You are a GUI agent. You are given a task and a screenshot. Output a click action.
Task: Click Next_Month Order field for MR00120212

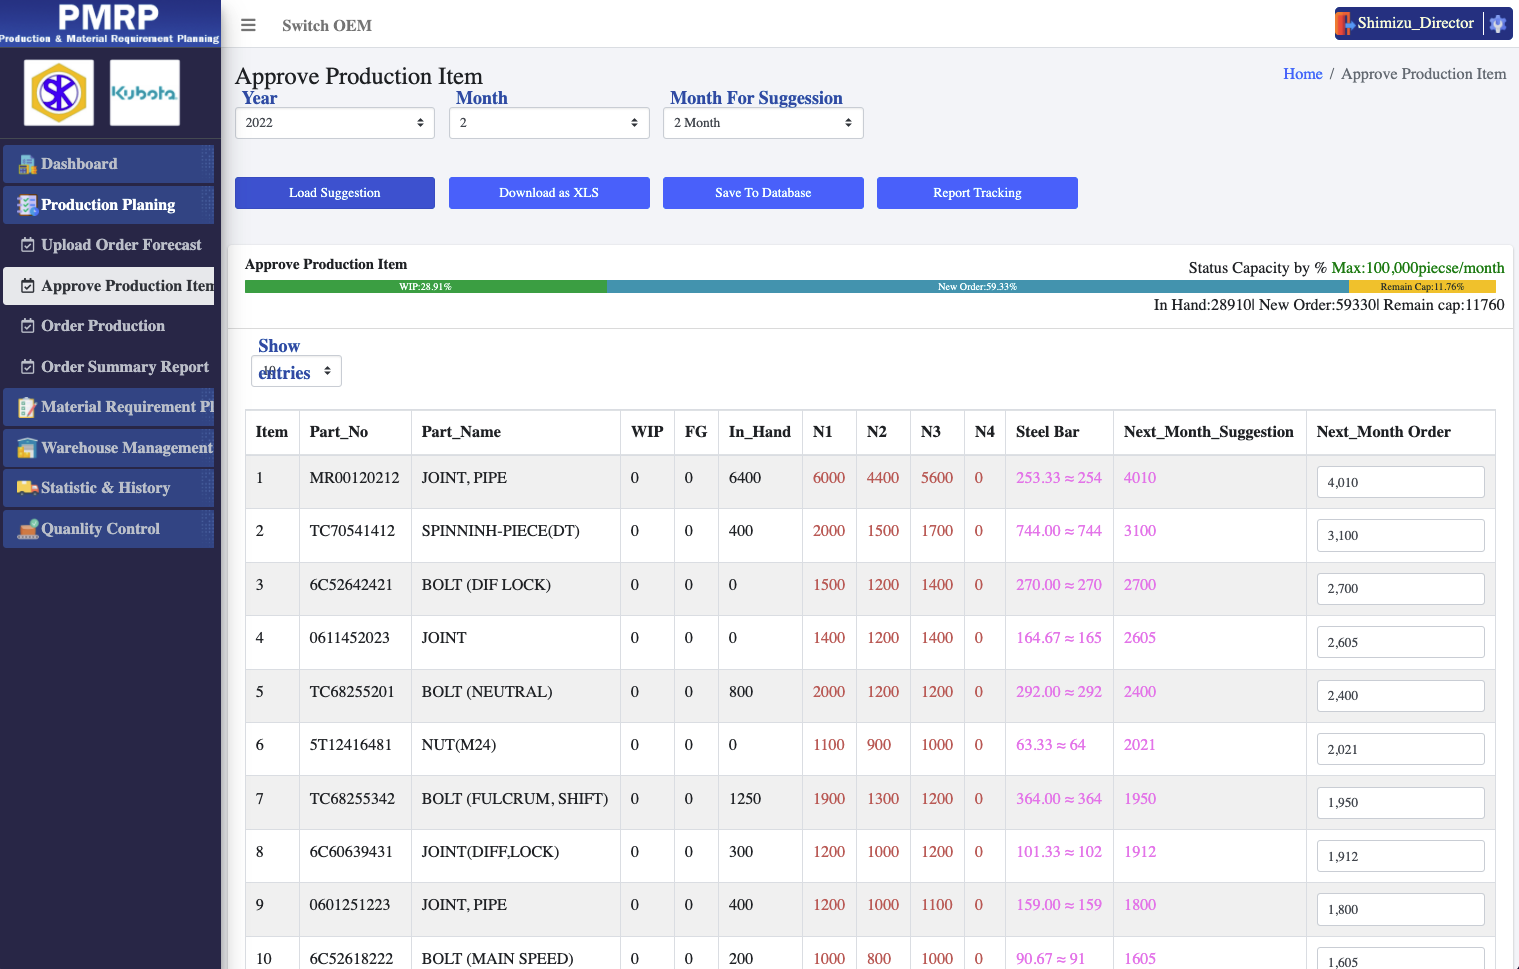click(x=1399, y=482)
